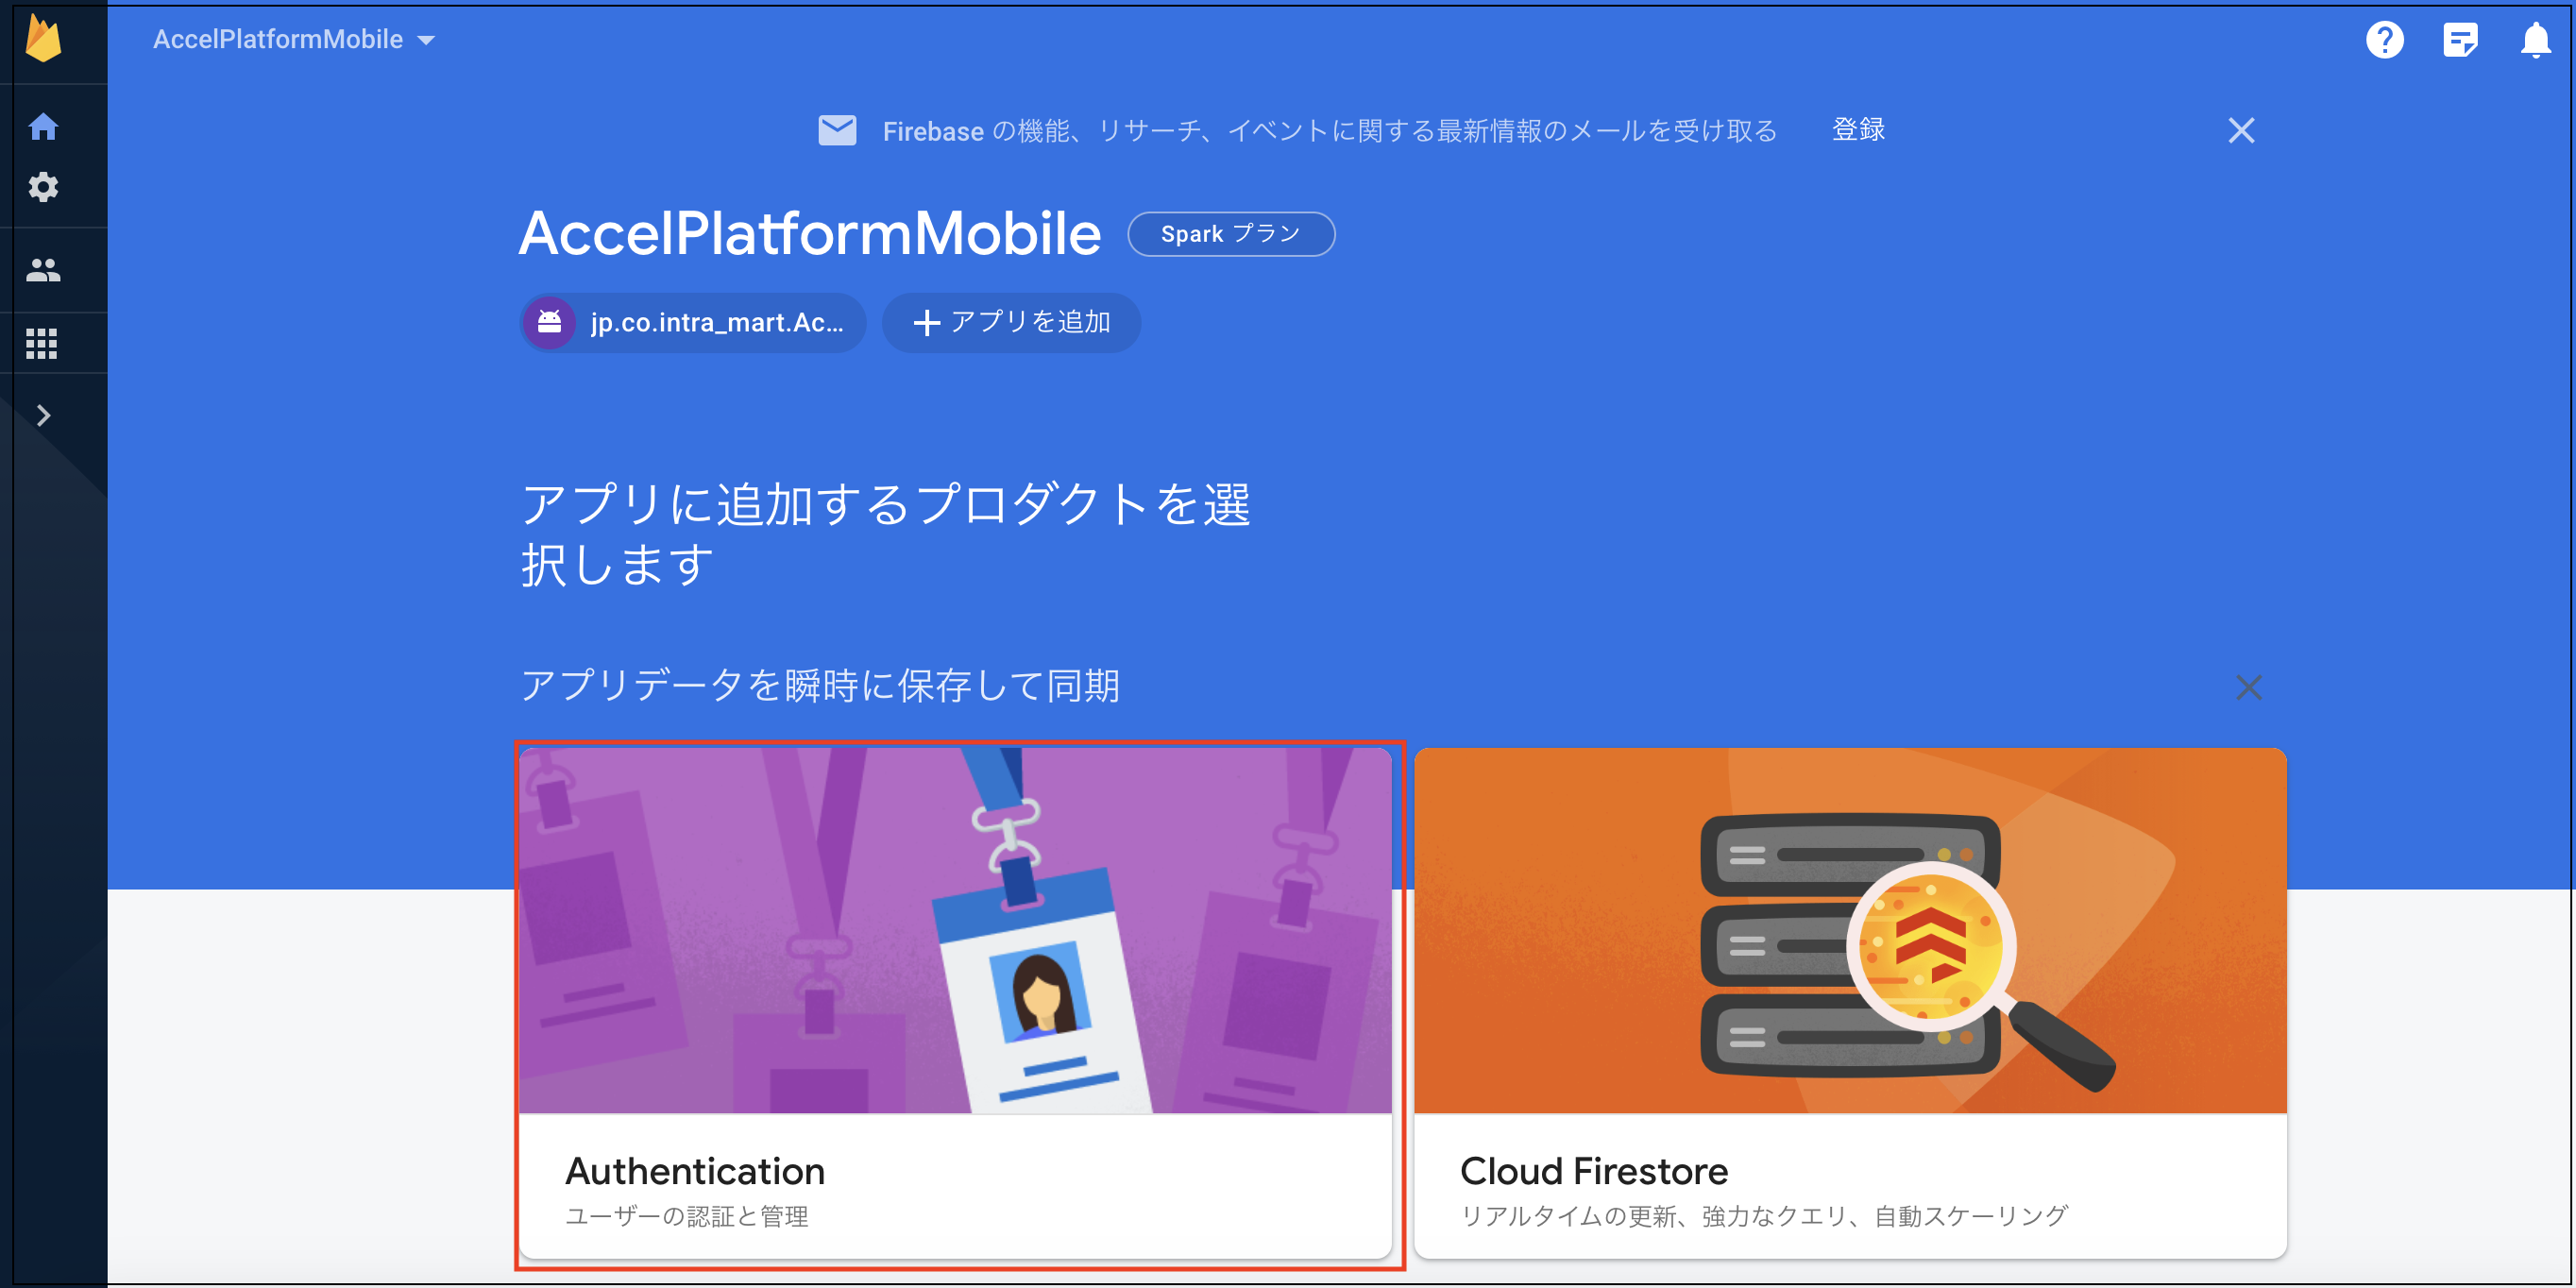Expand the sidebar navigation chevron

43,415
